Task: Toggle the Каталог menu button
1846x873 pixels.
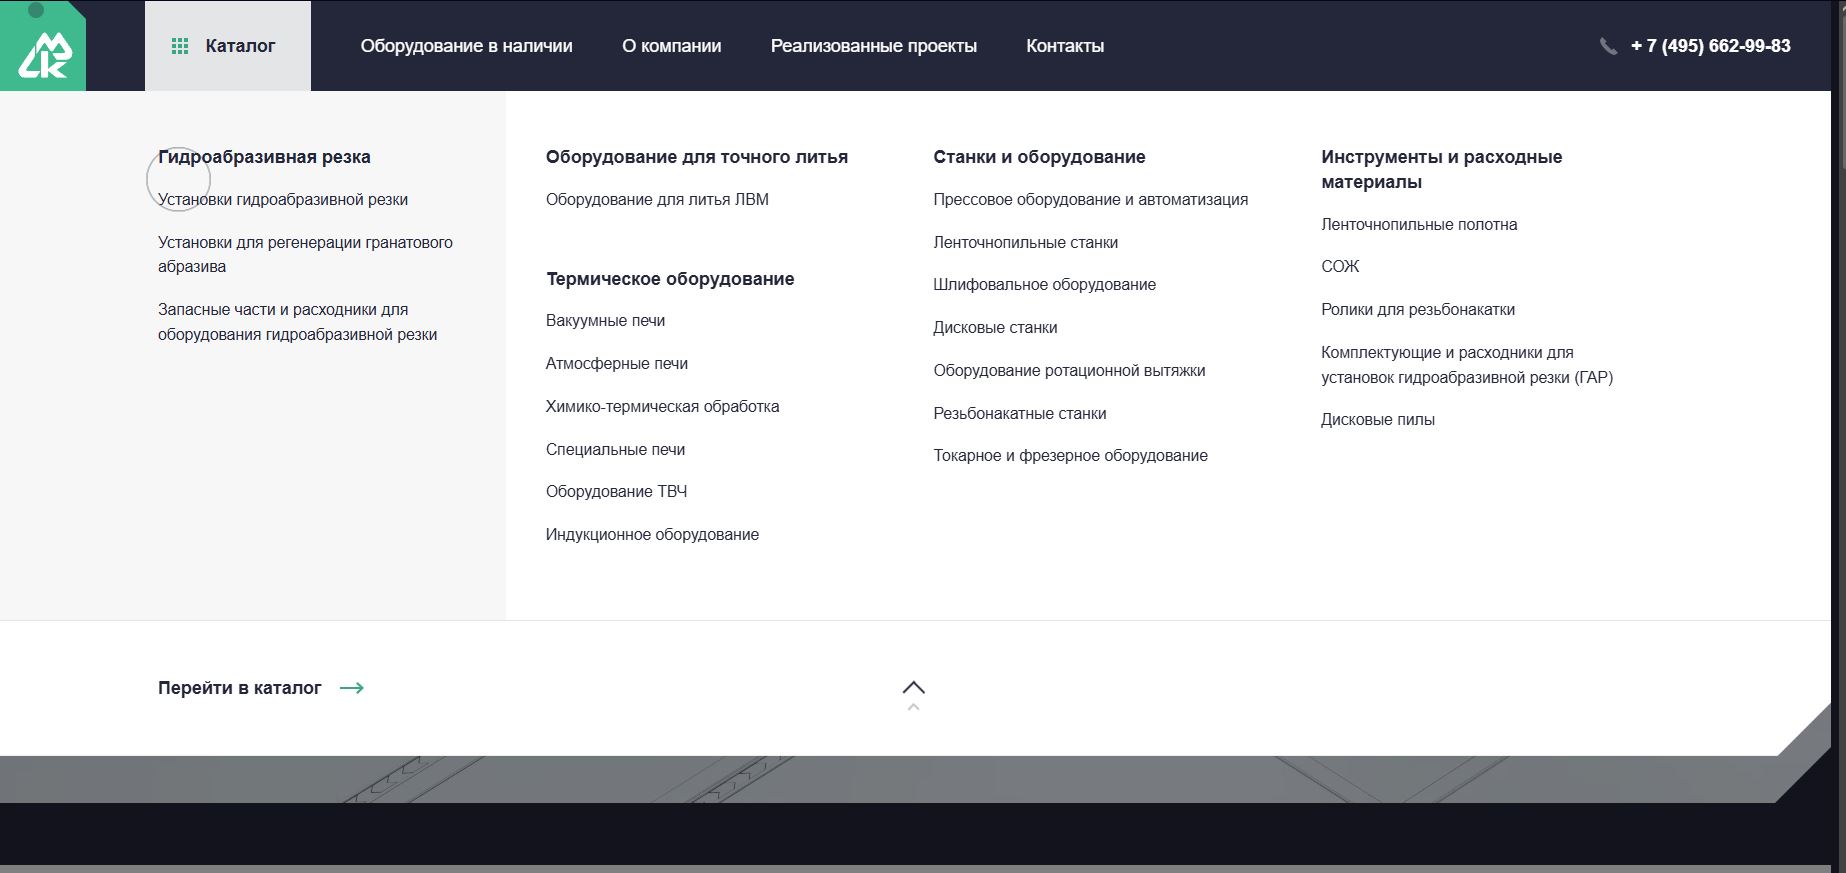Action: pyautogui.click(x=228, y=46)
